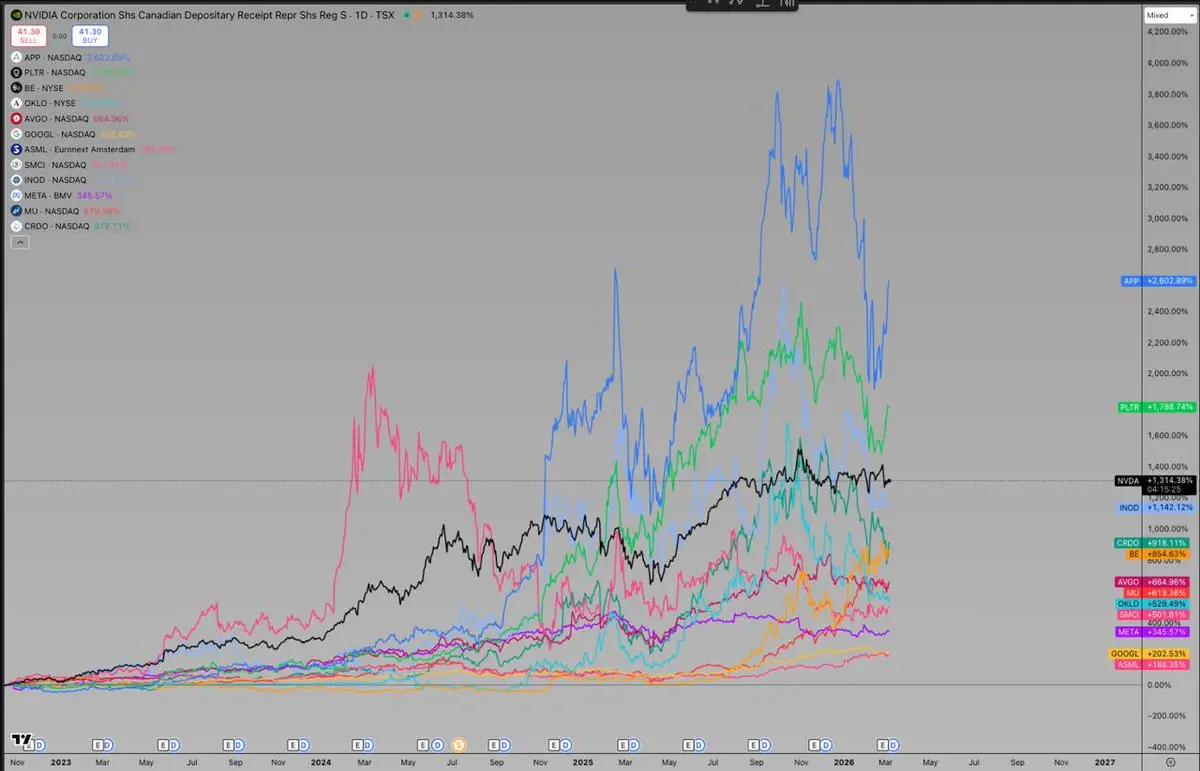Collapse the comparison symbols legend
Viewport: 1200px width, 771px height.
point(20,242)
